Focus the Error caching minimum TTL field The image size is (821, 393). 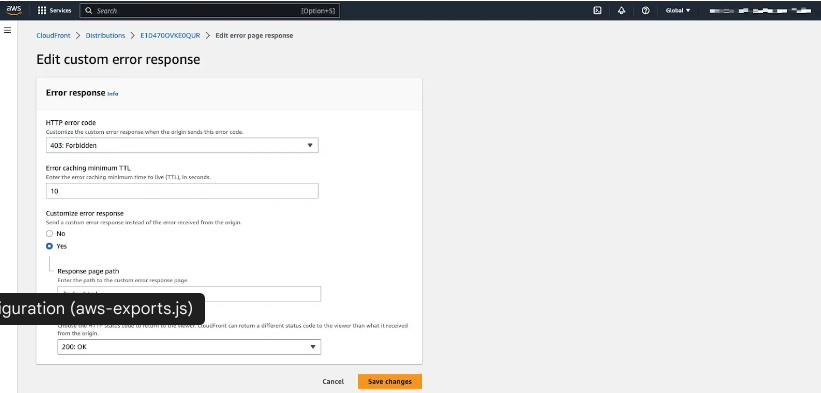[182, 191]
